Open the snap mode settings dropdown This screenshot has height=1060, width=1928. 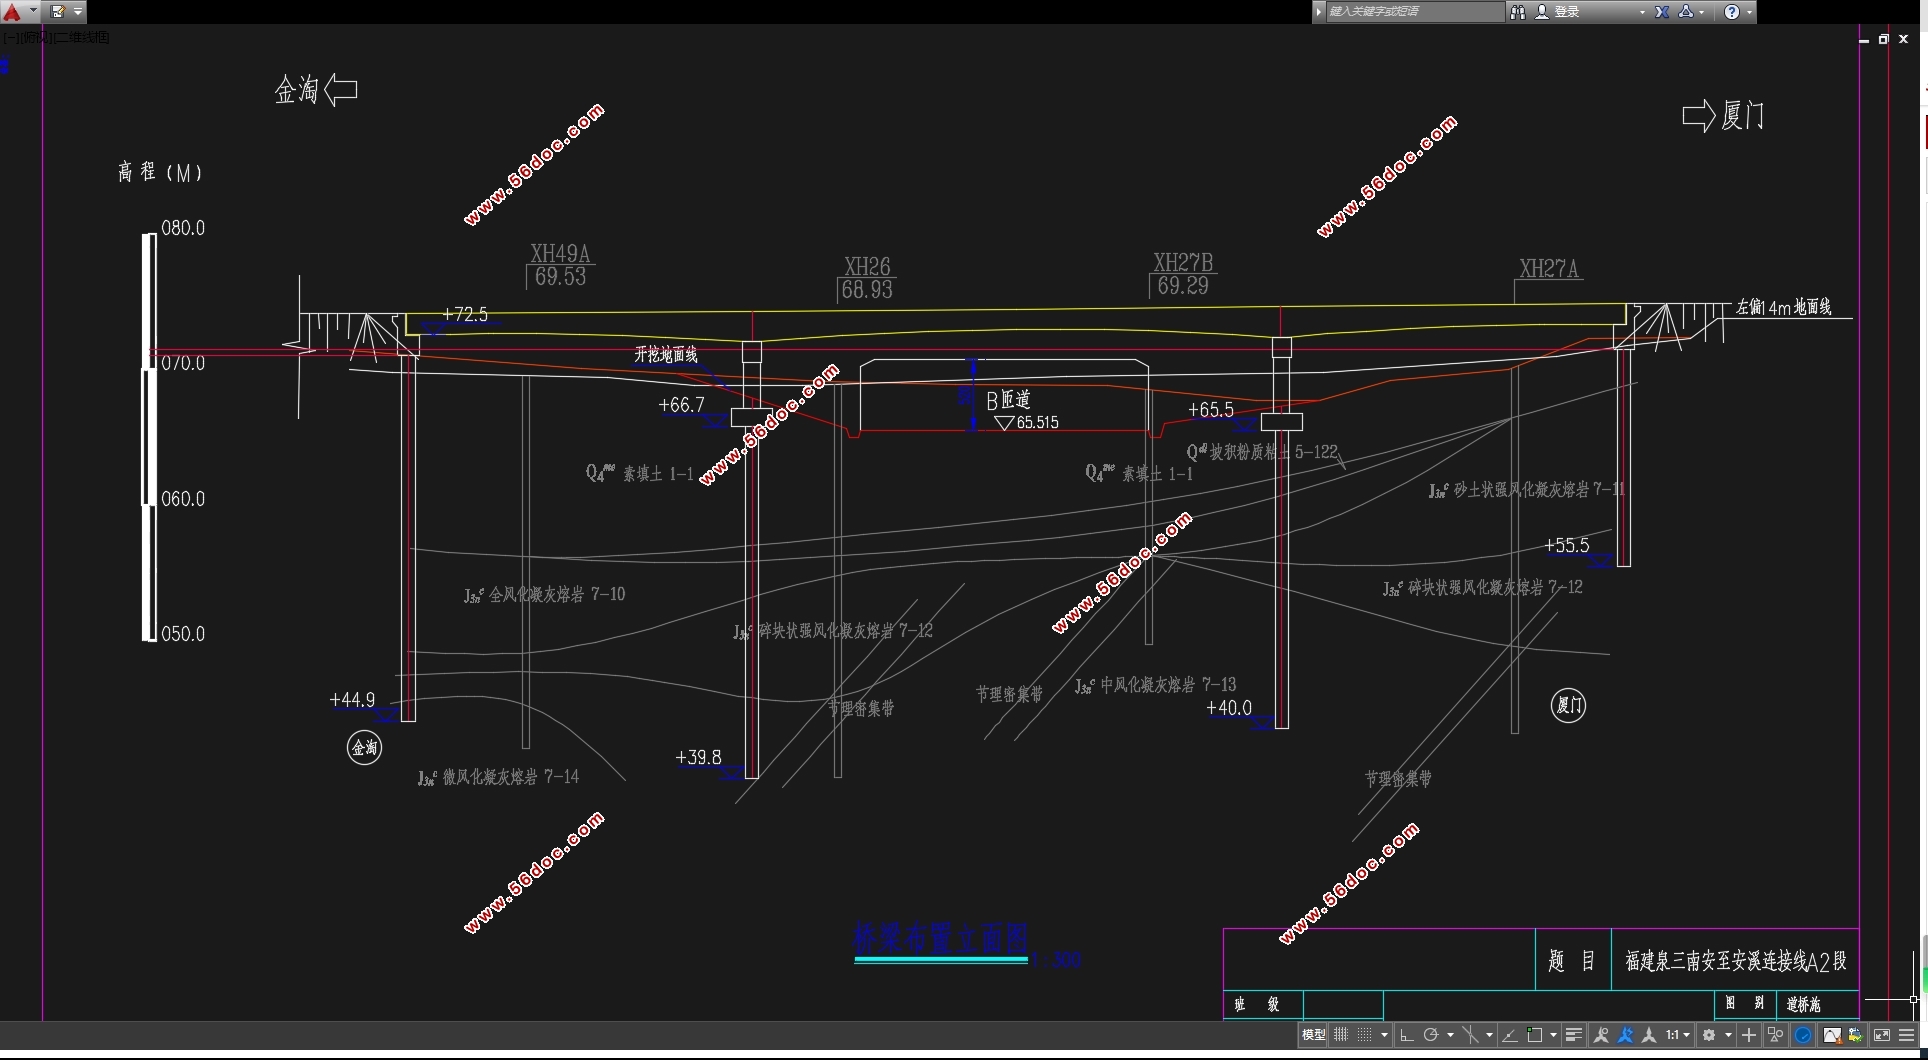click(x=1384, y=1035)
